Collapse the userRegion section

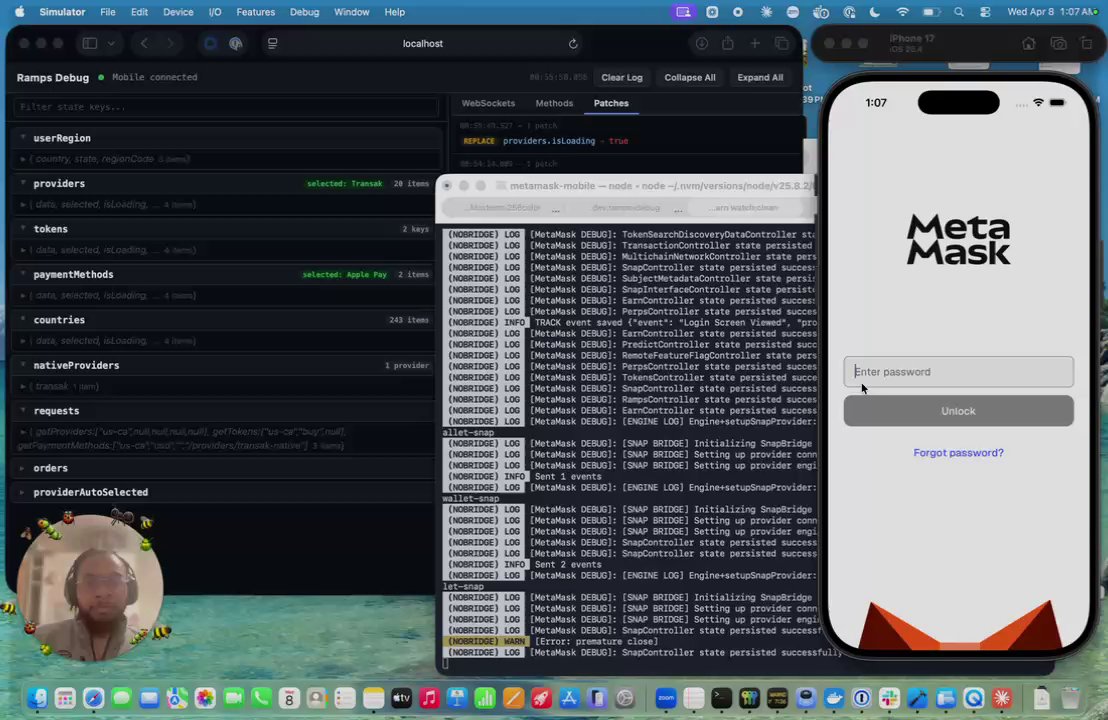click(x=23, y=137)
